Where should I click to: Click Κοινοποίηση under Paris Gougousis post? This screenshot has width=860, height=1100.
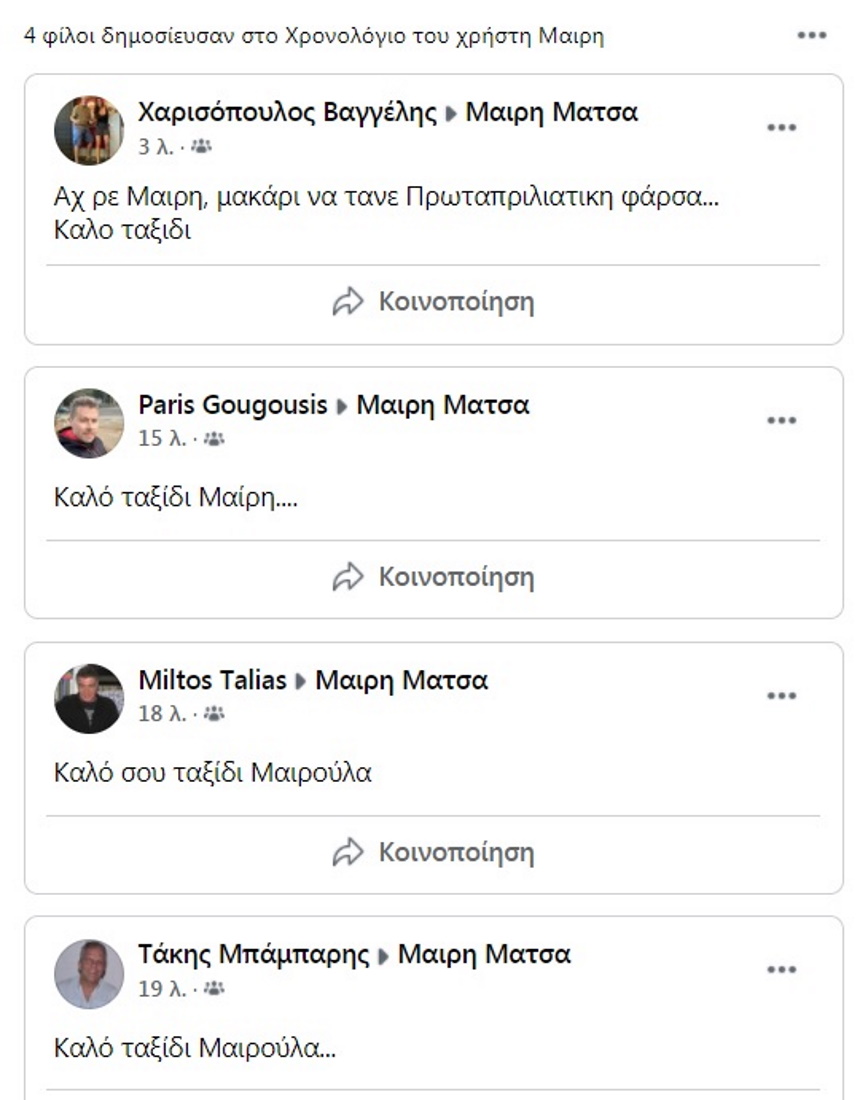[x=433, y=577]
